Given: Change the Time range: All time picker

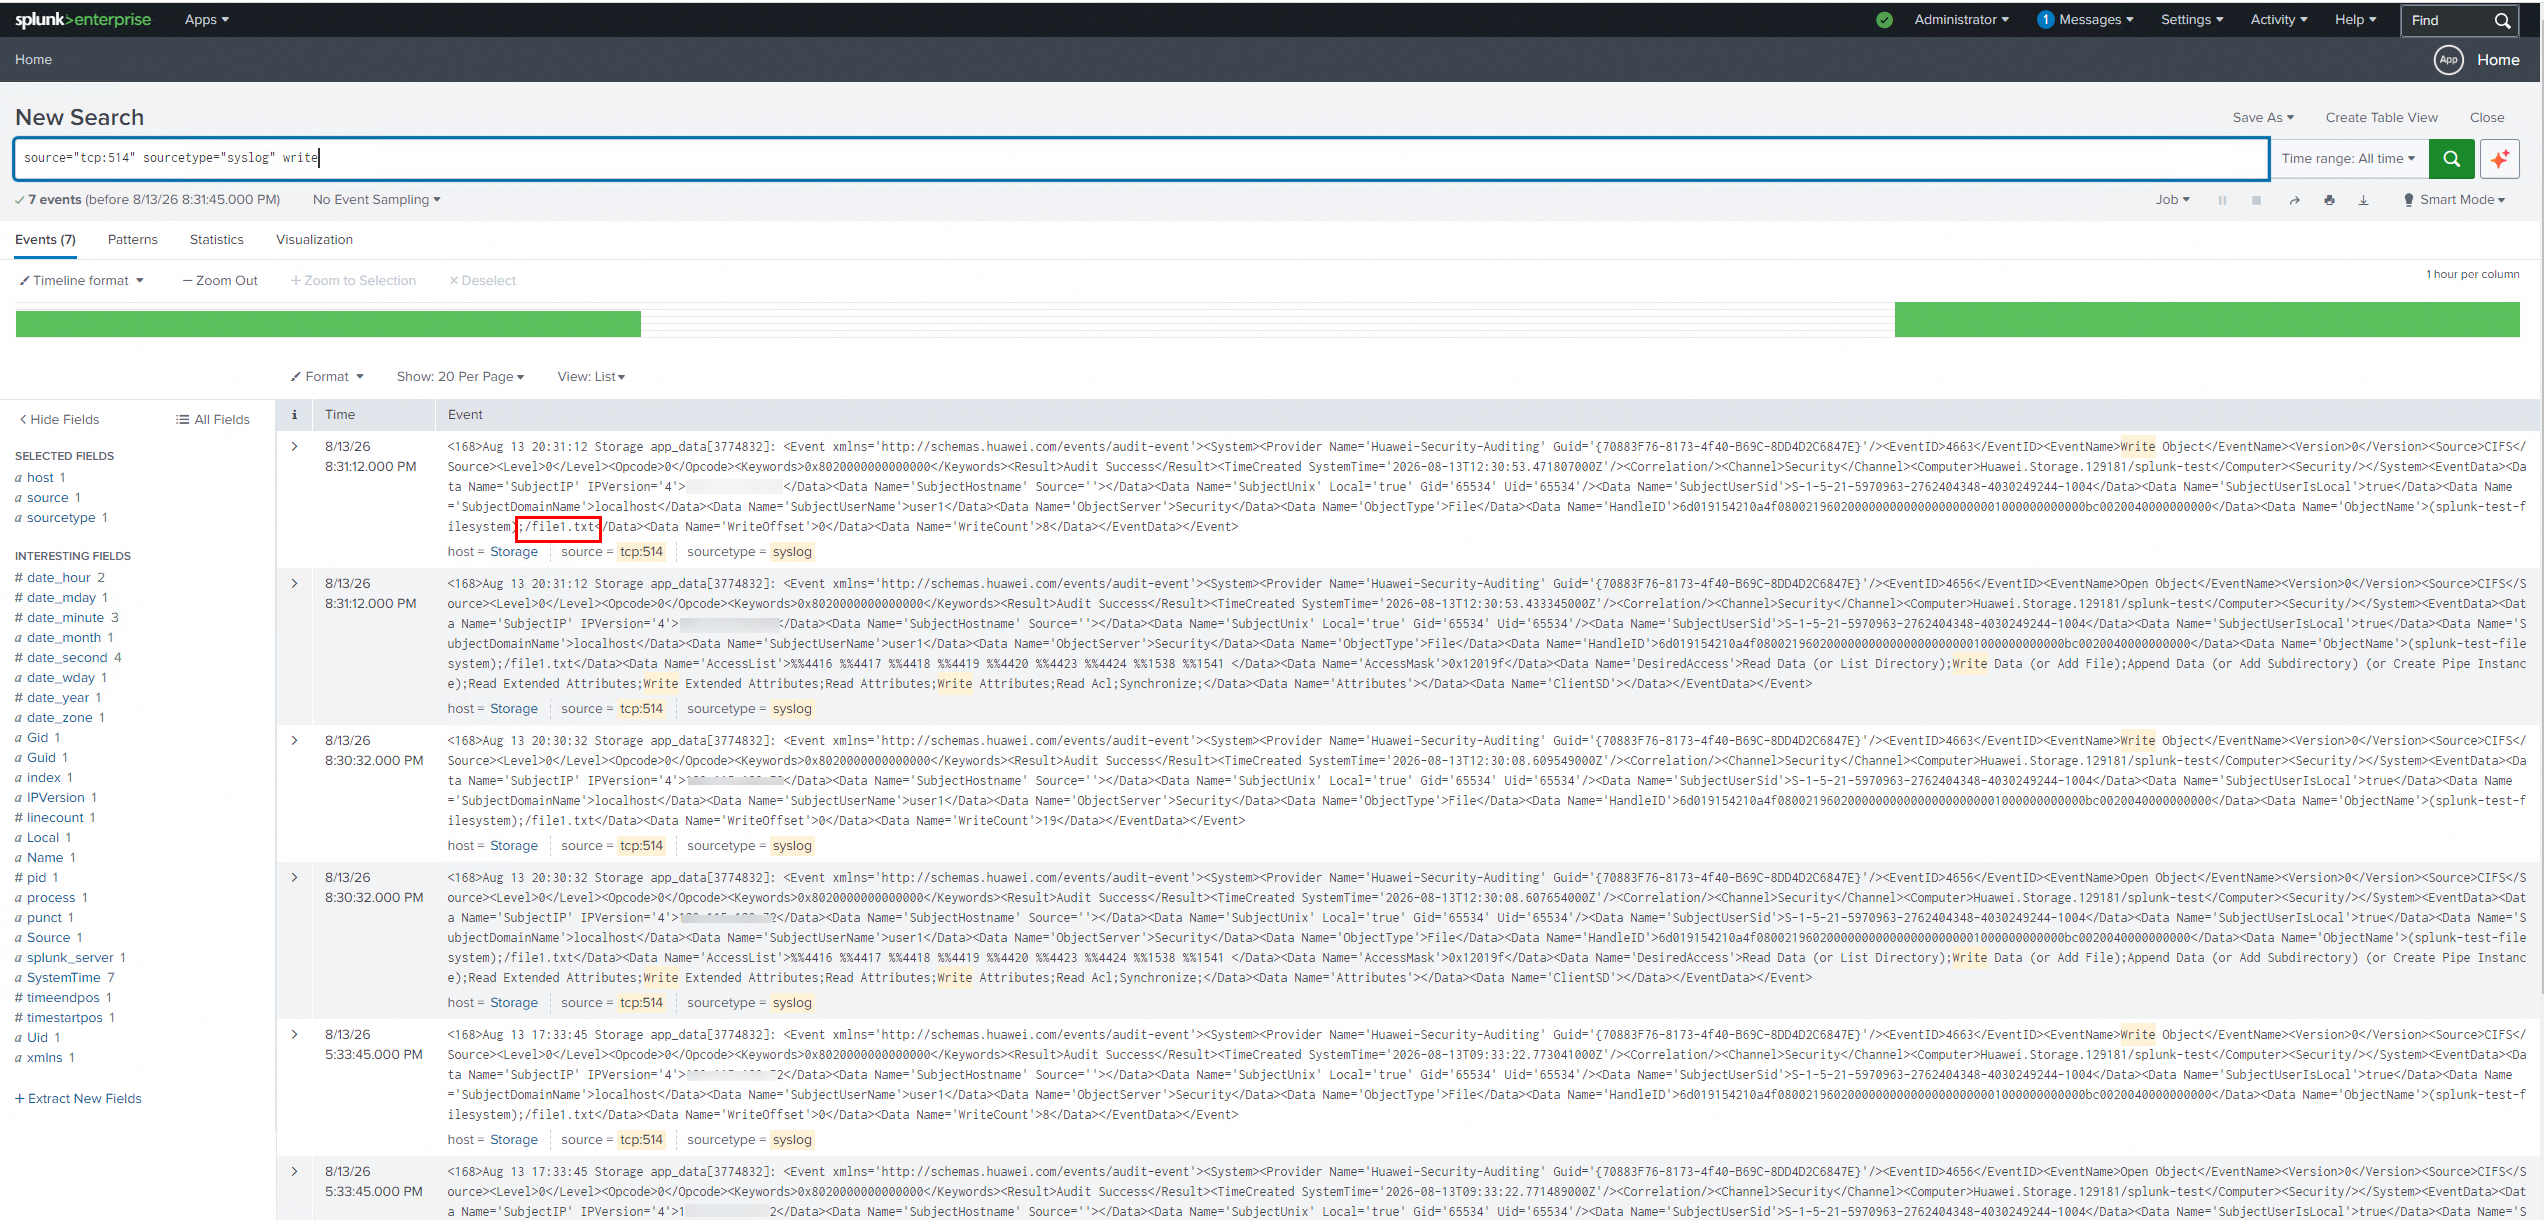Looking at the screenshot, I should [2348, 159].
